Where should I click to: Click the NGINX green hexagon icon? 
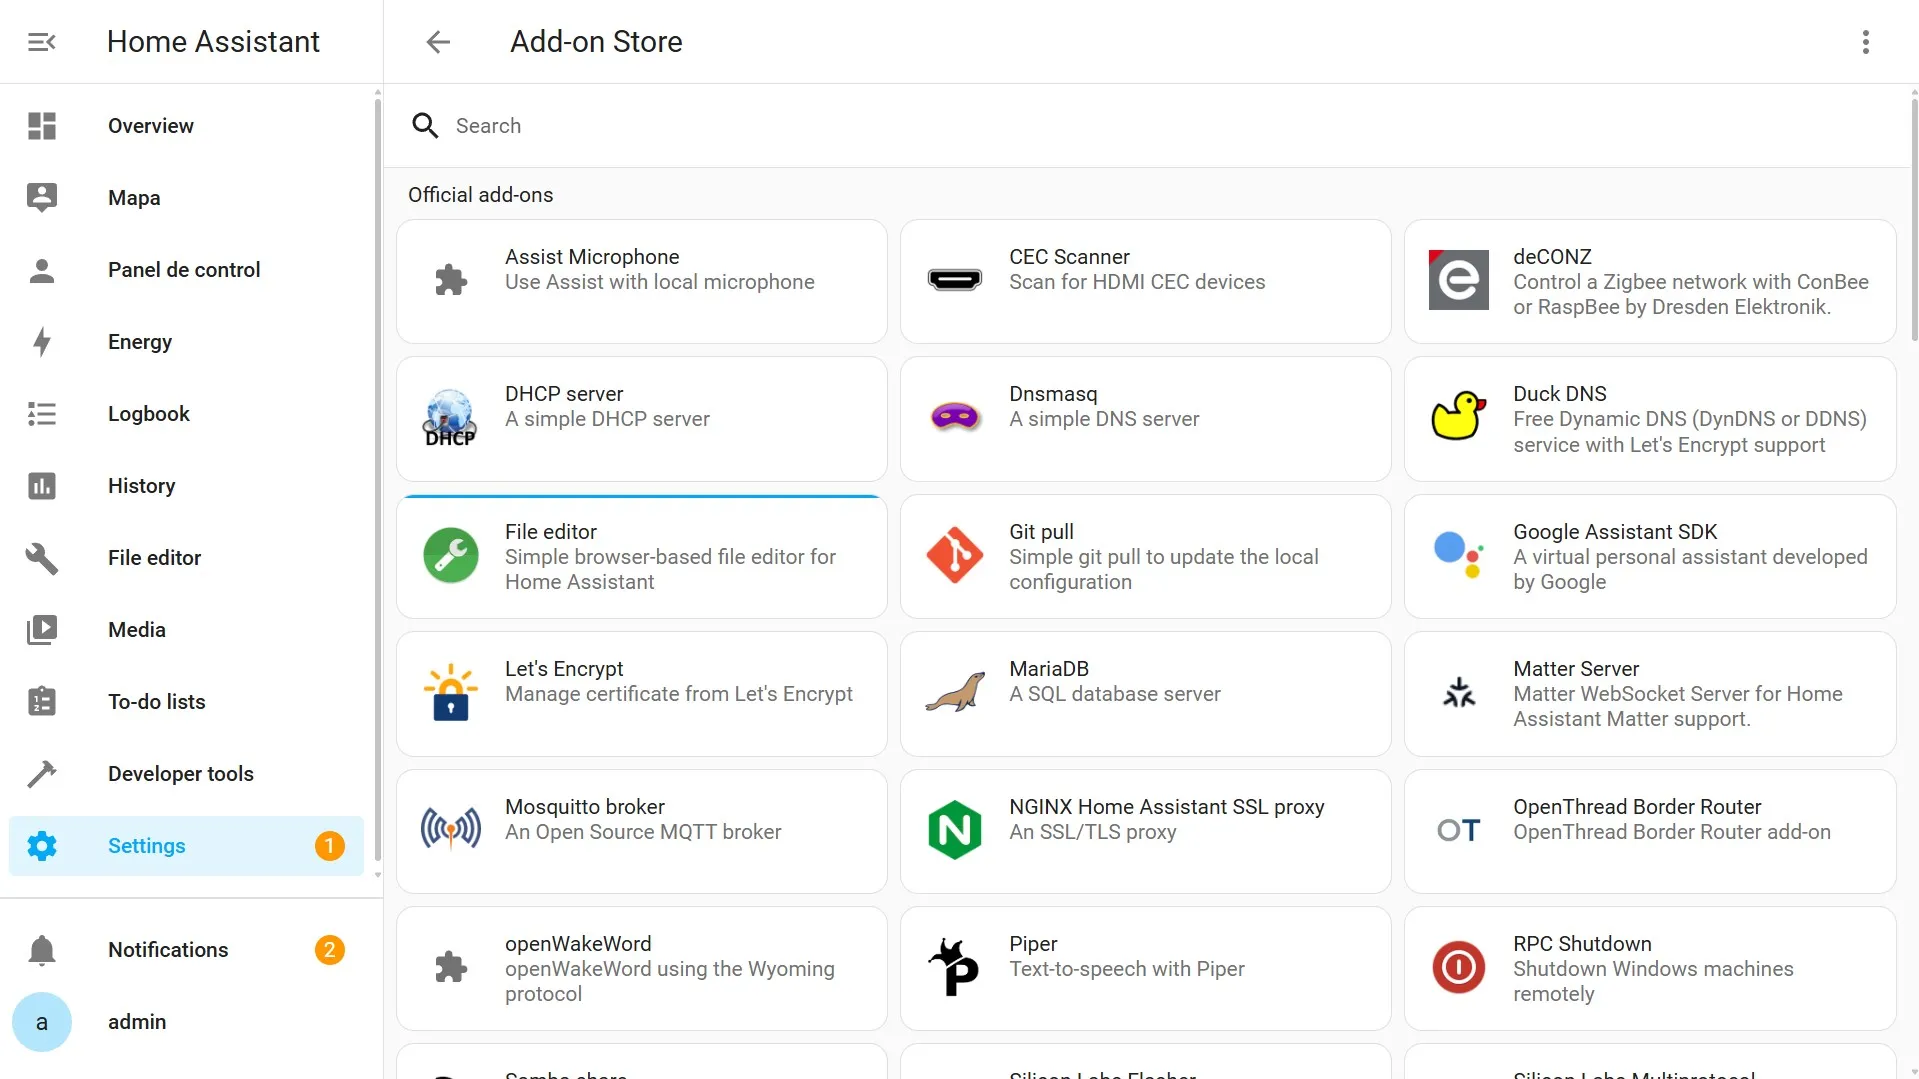click(955, 830)
